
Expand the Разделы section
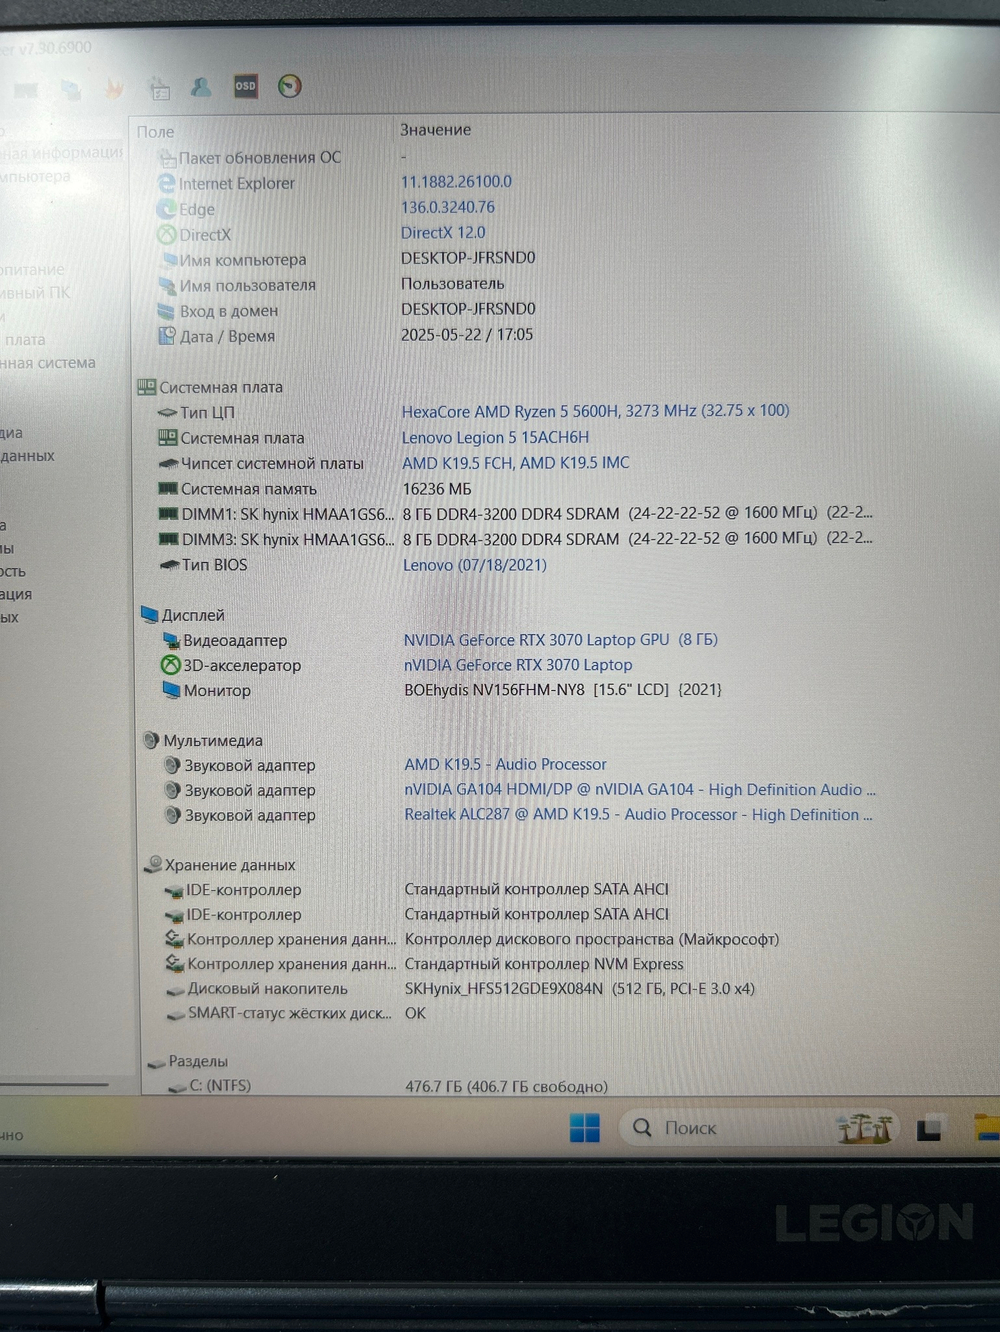(x=155, y=1061)
